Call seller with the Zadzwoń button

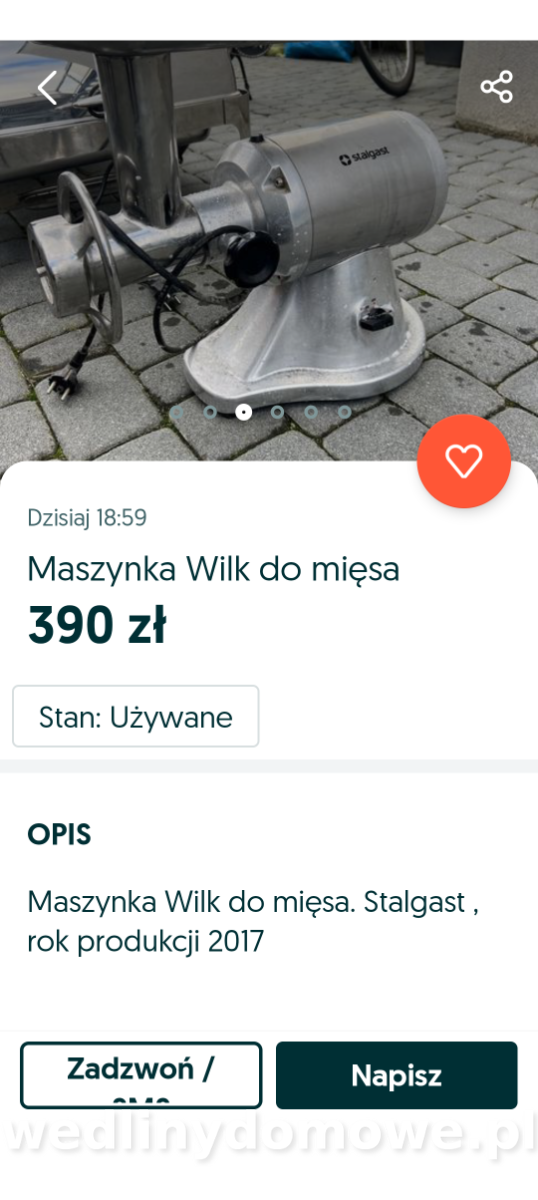pos(141,1075)
